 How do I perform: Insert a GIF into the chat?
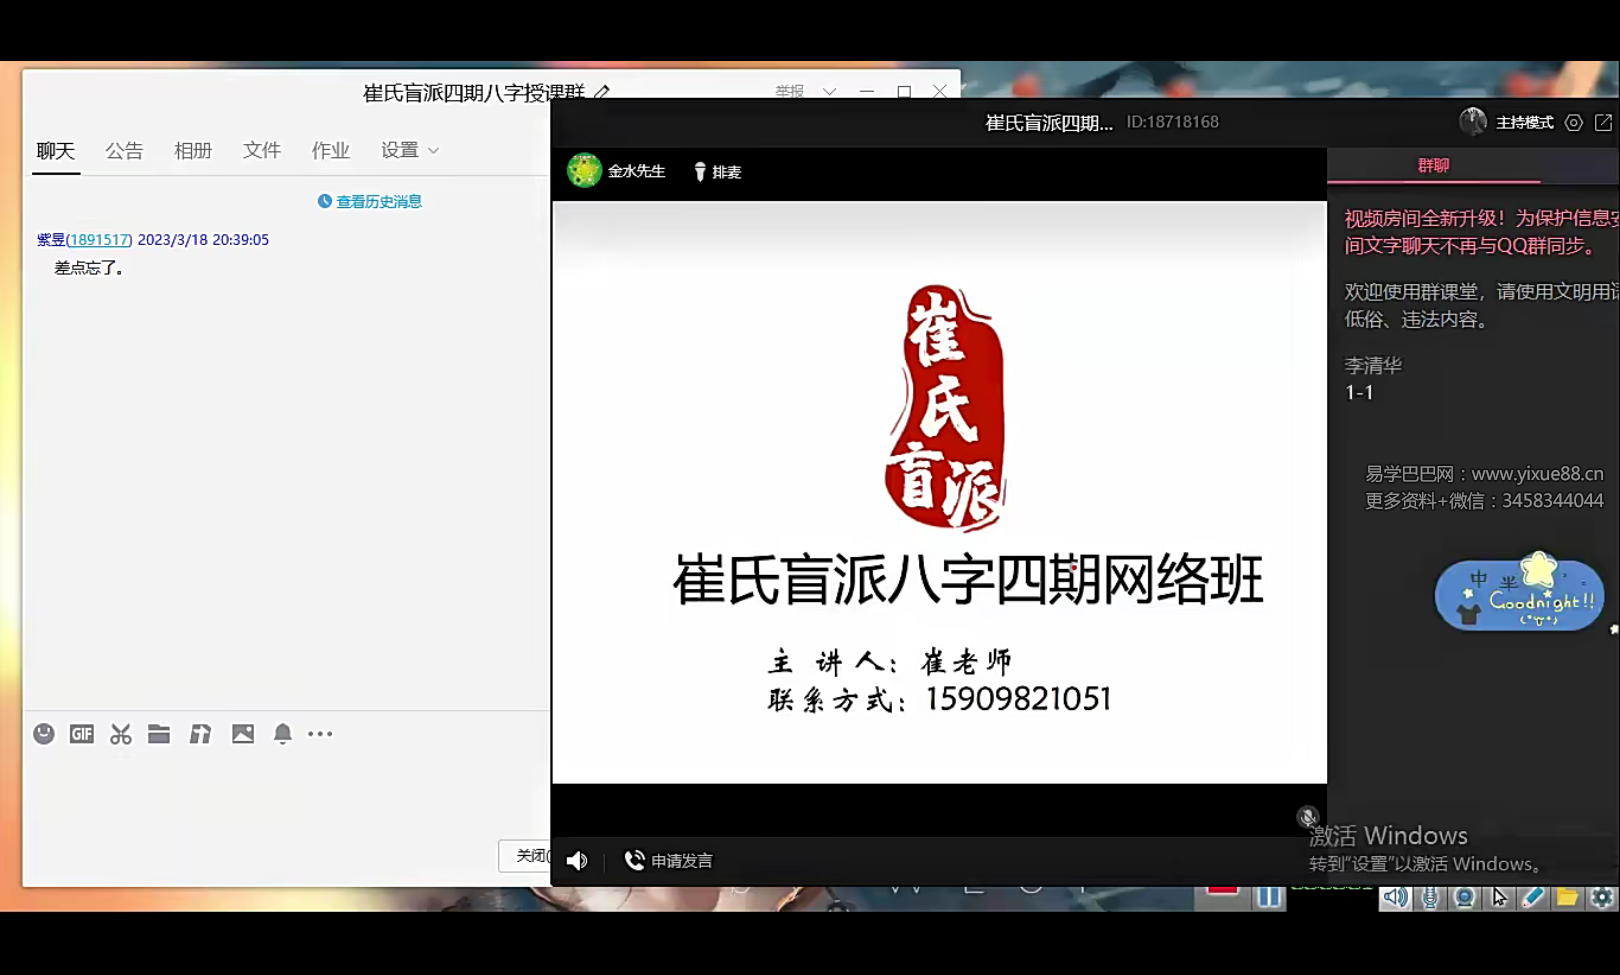point(82,733)
